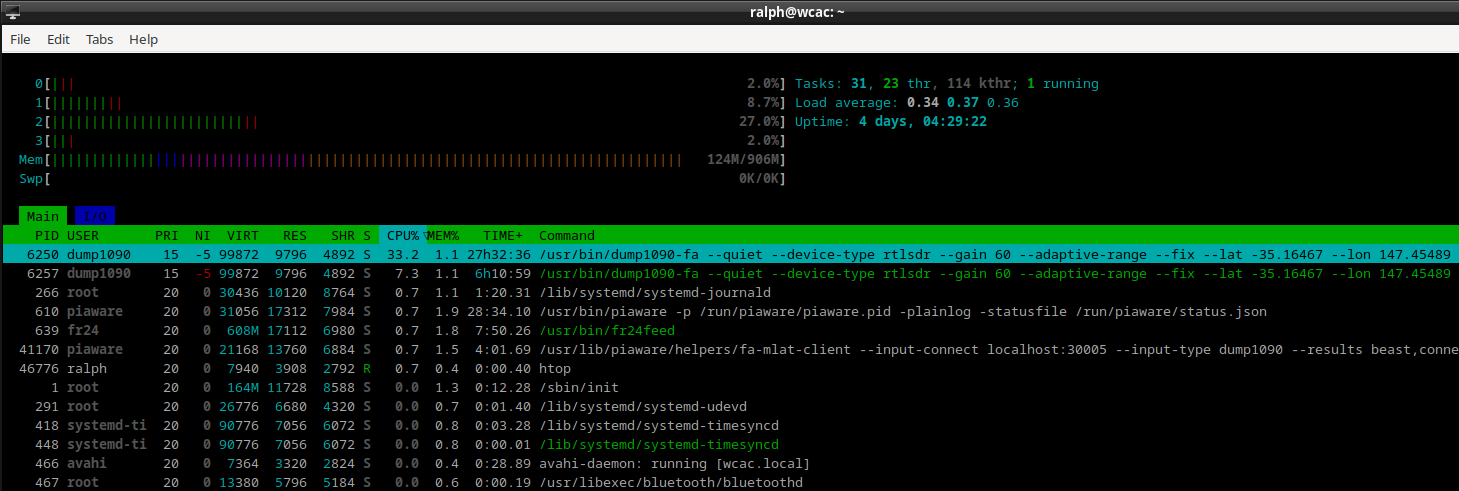The height and width of the screenshot is (491, 1459).
Task: Sort by the MEM% column header
Action: click(443, 236)
